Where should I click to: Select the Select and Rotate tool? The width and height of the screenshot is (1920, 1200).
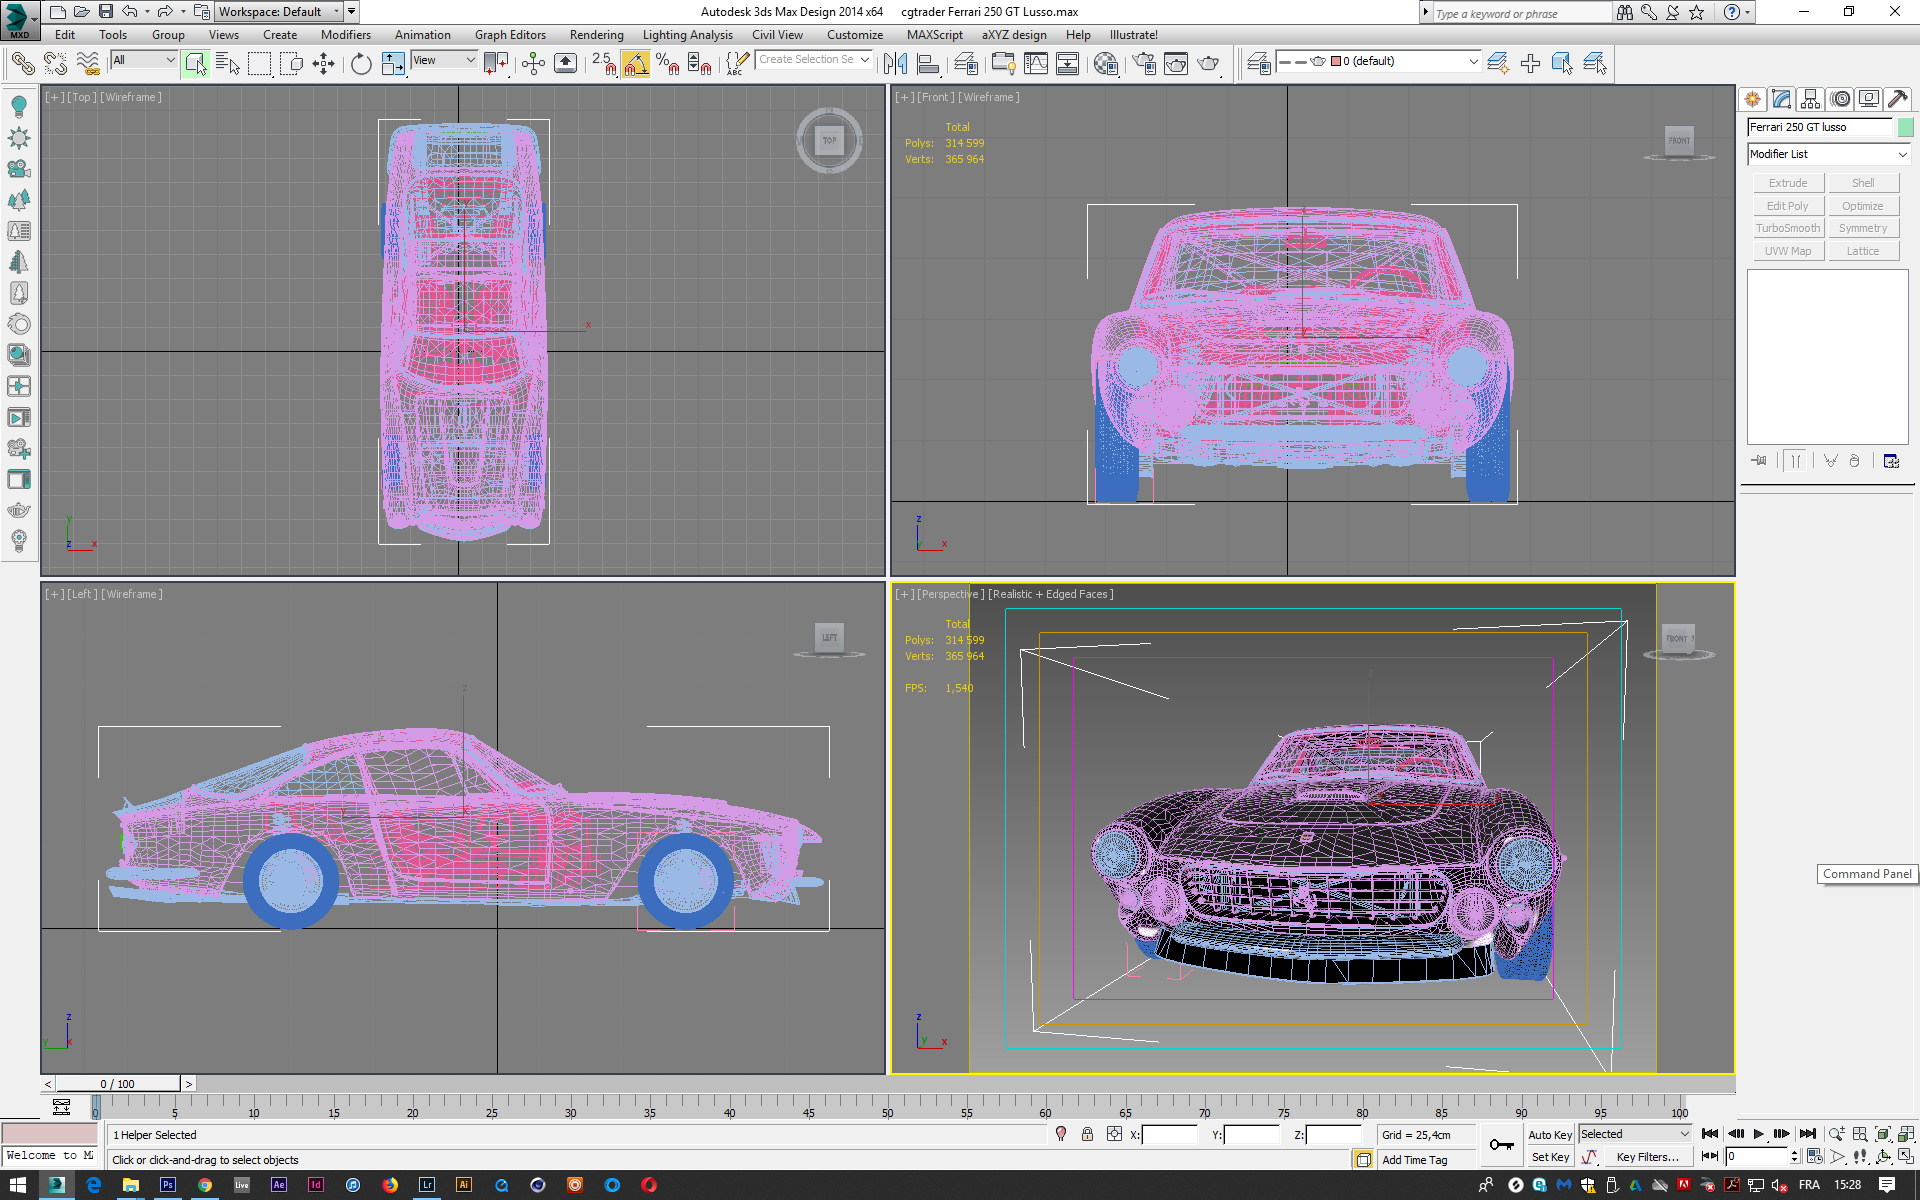coord(361,64)
